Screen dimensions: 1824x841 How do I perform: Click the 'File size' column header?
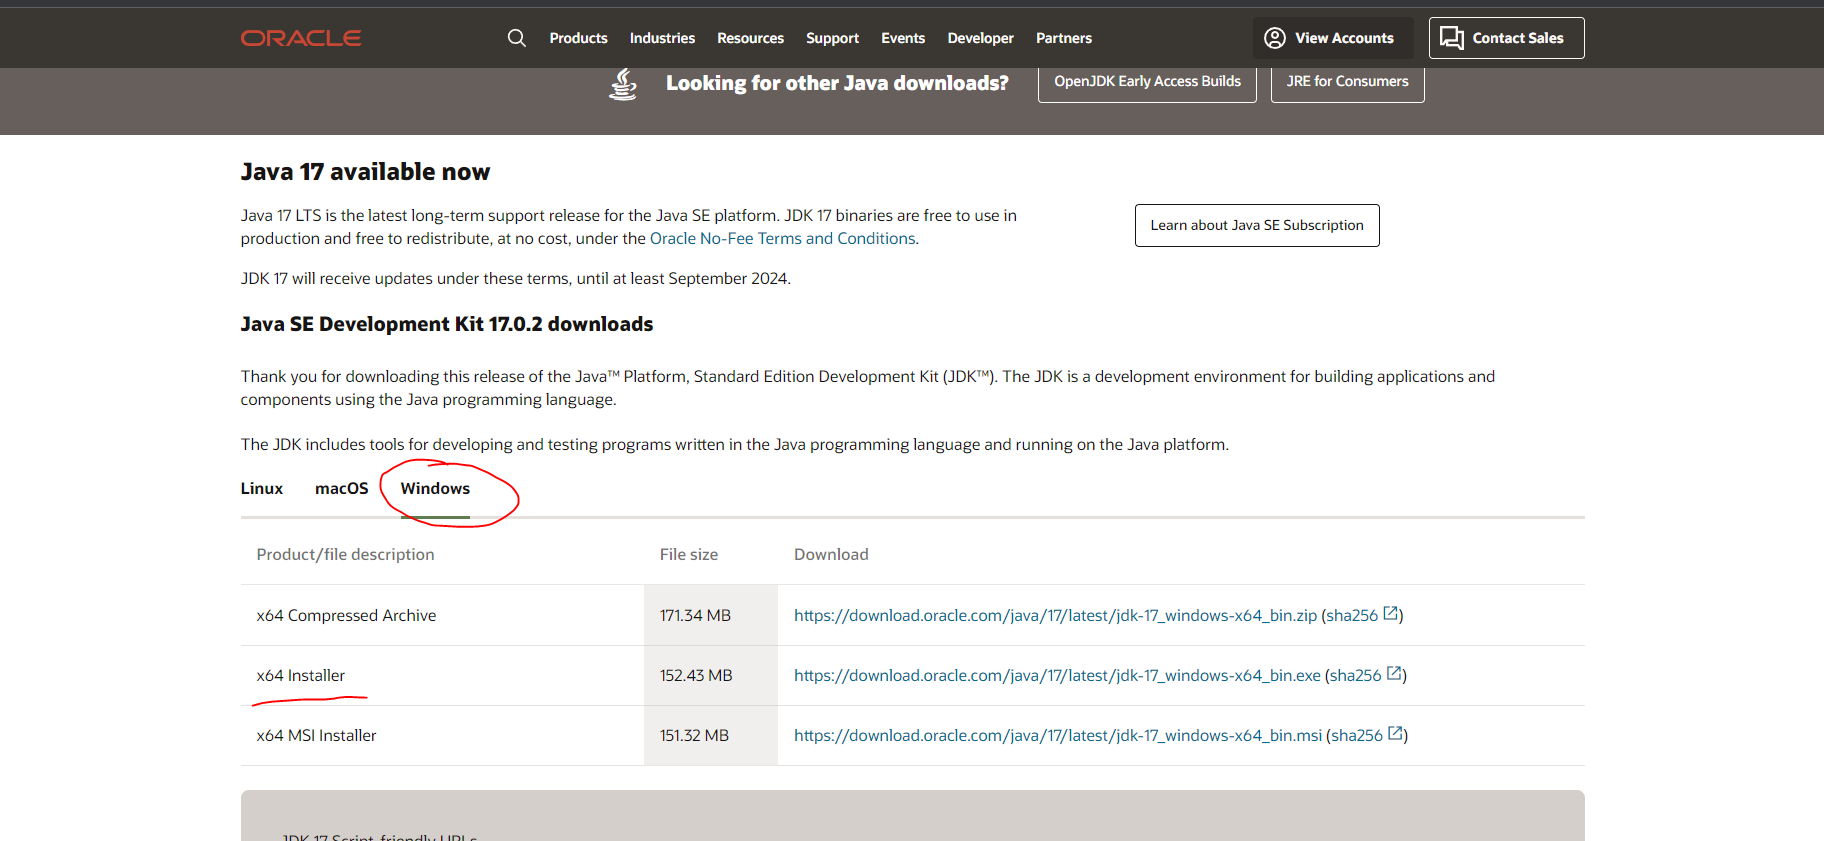(688, 554)
